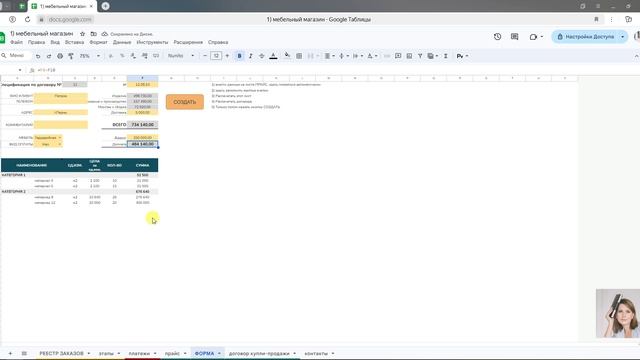Screen dimensions: 640x360
Task: Switch to РЕЕСТР ЗАКАЗОВ sheet tab
Action: tap(61, 353)
